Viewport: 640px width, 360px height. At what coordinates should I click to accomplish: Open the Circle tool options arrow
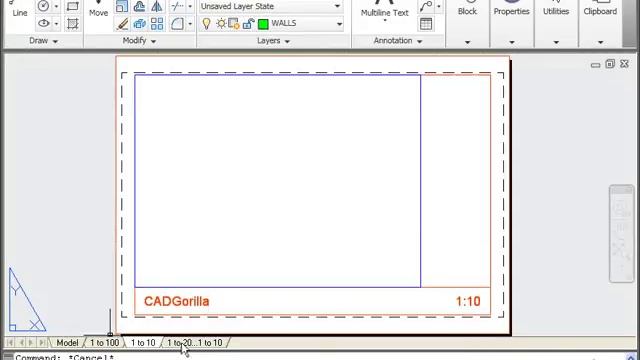point(56,7)
